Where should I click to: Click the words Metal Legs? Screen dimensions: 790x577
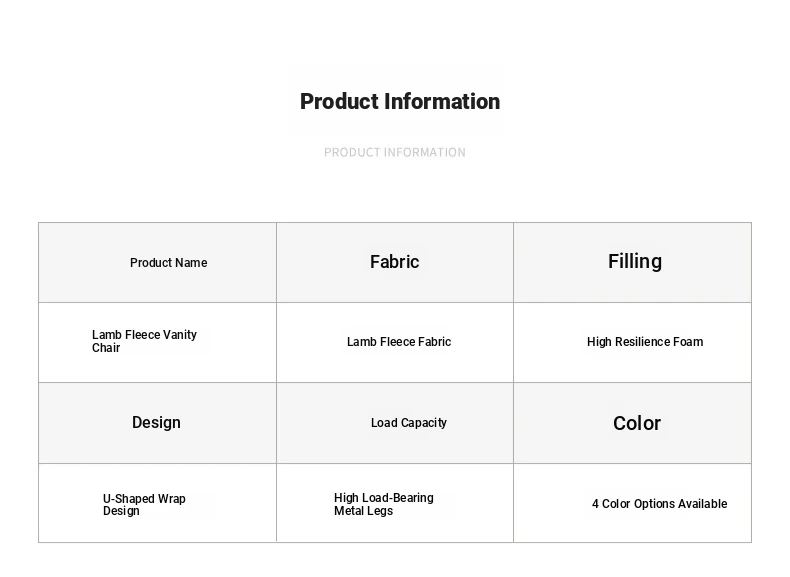[363, 511]
